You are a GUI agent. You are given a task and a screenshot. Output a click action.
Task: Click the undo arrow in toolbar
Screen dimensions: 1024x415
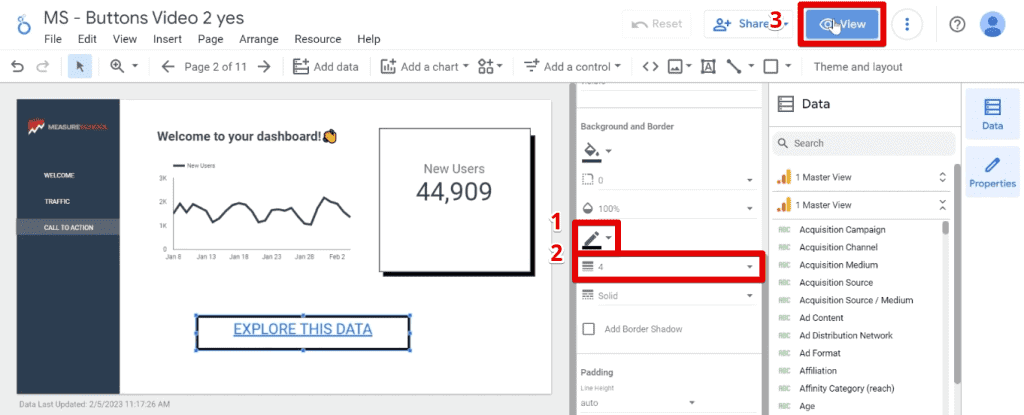point(17,67)
